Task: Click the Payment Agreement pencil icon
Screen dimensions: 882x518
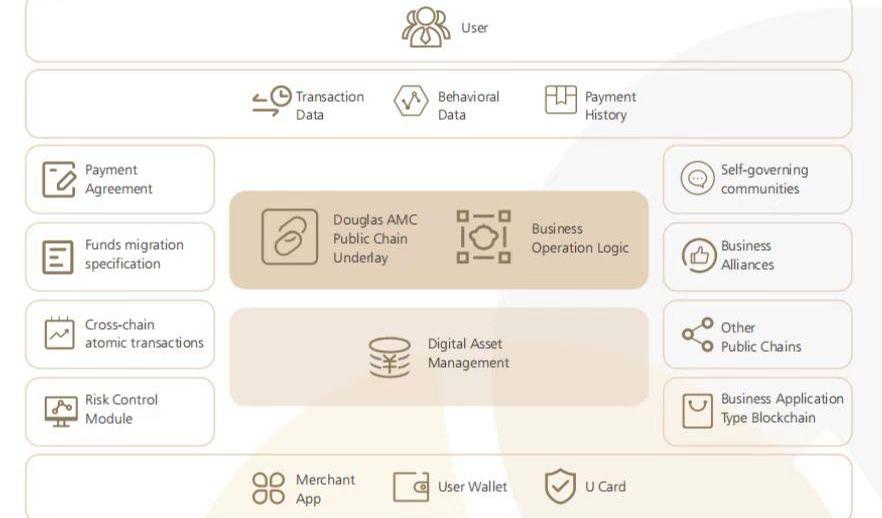Action: pyautogui.click(x=60, y=180)
